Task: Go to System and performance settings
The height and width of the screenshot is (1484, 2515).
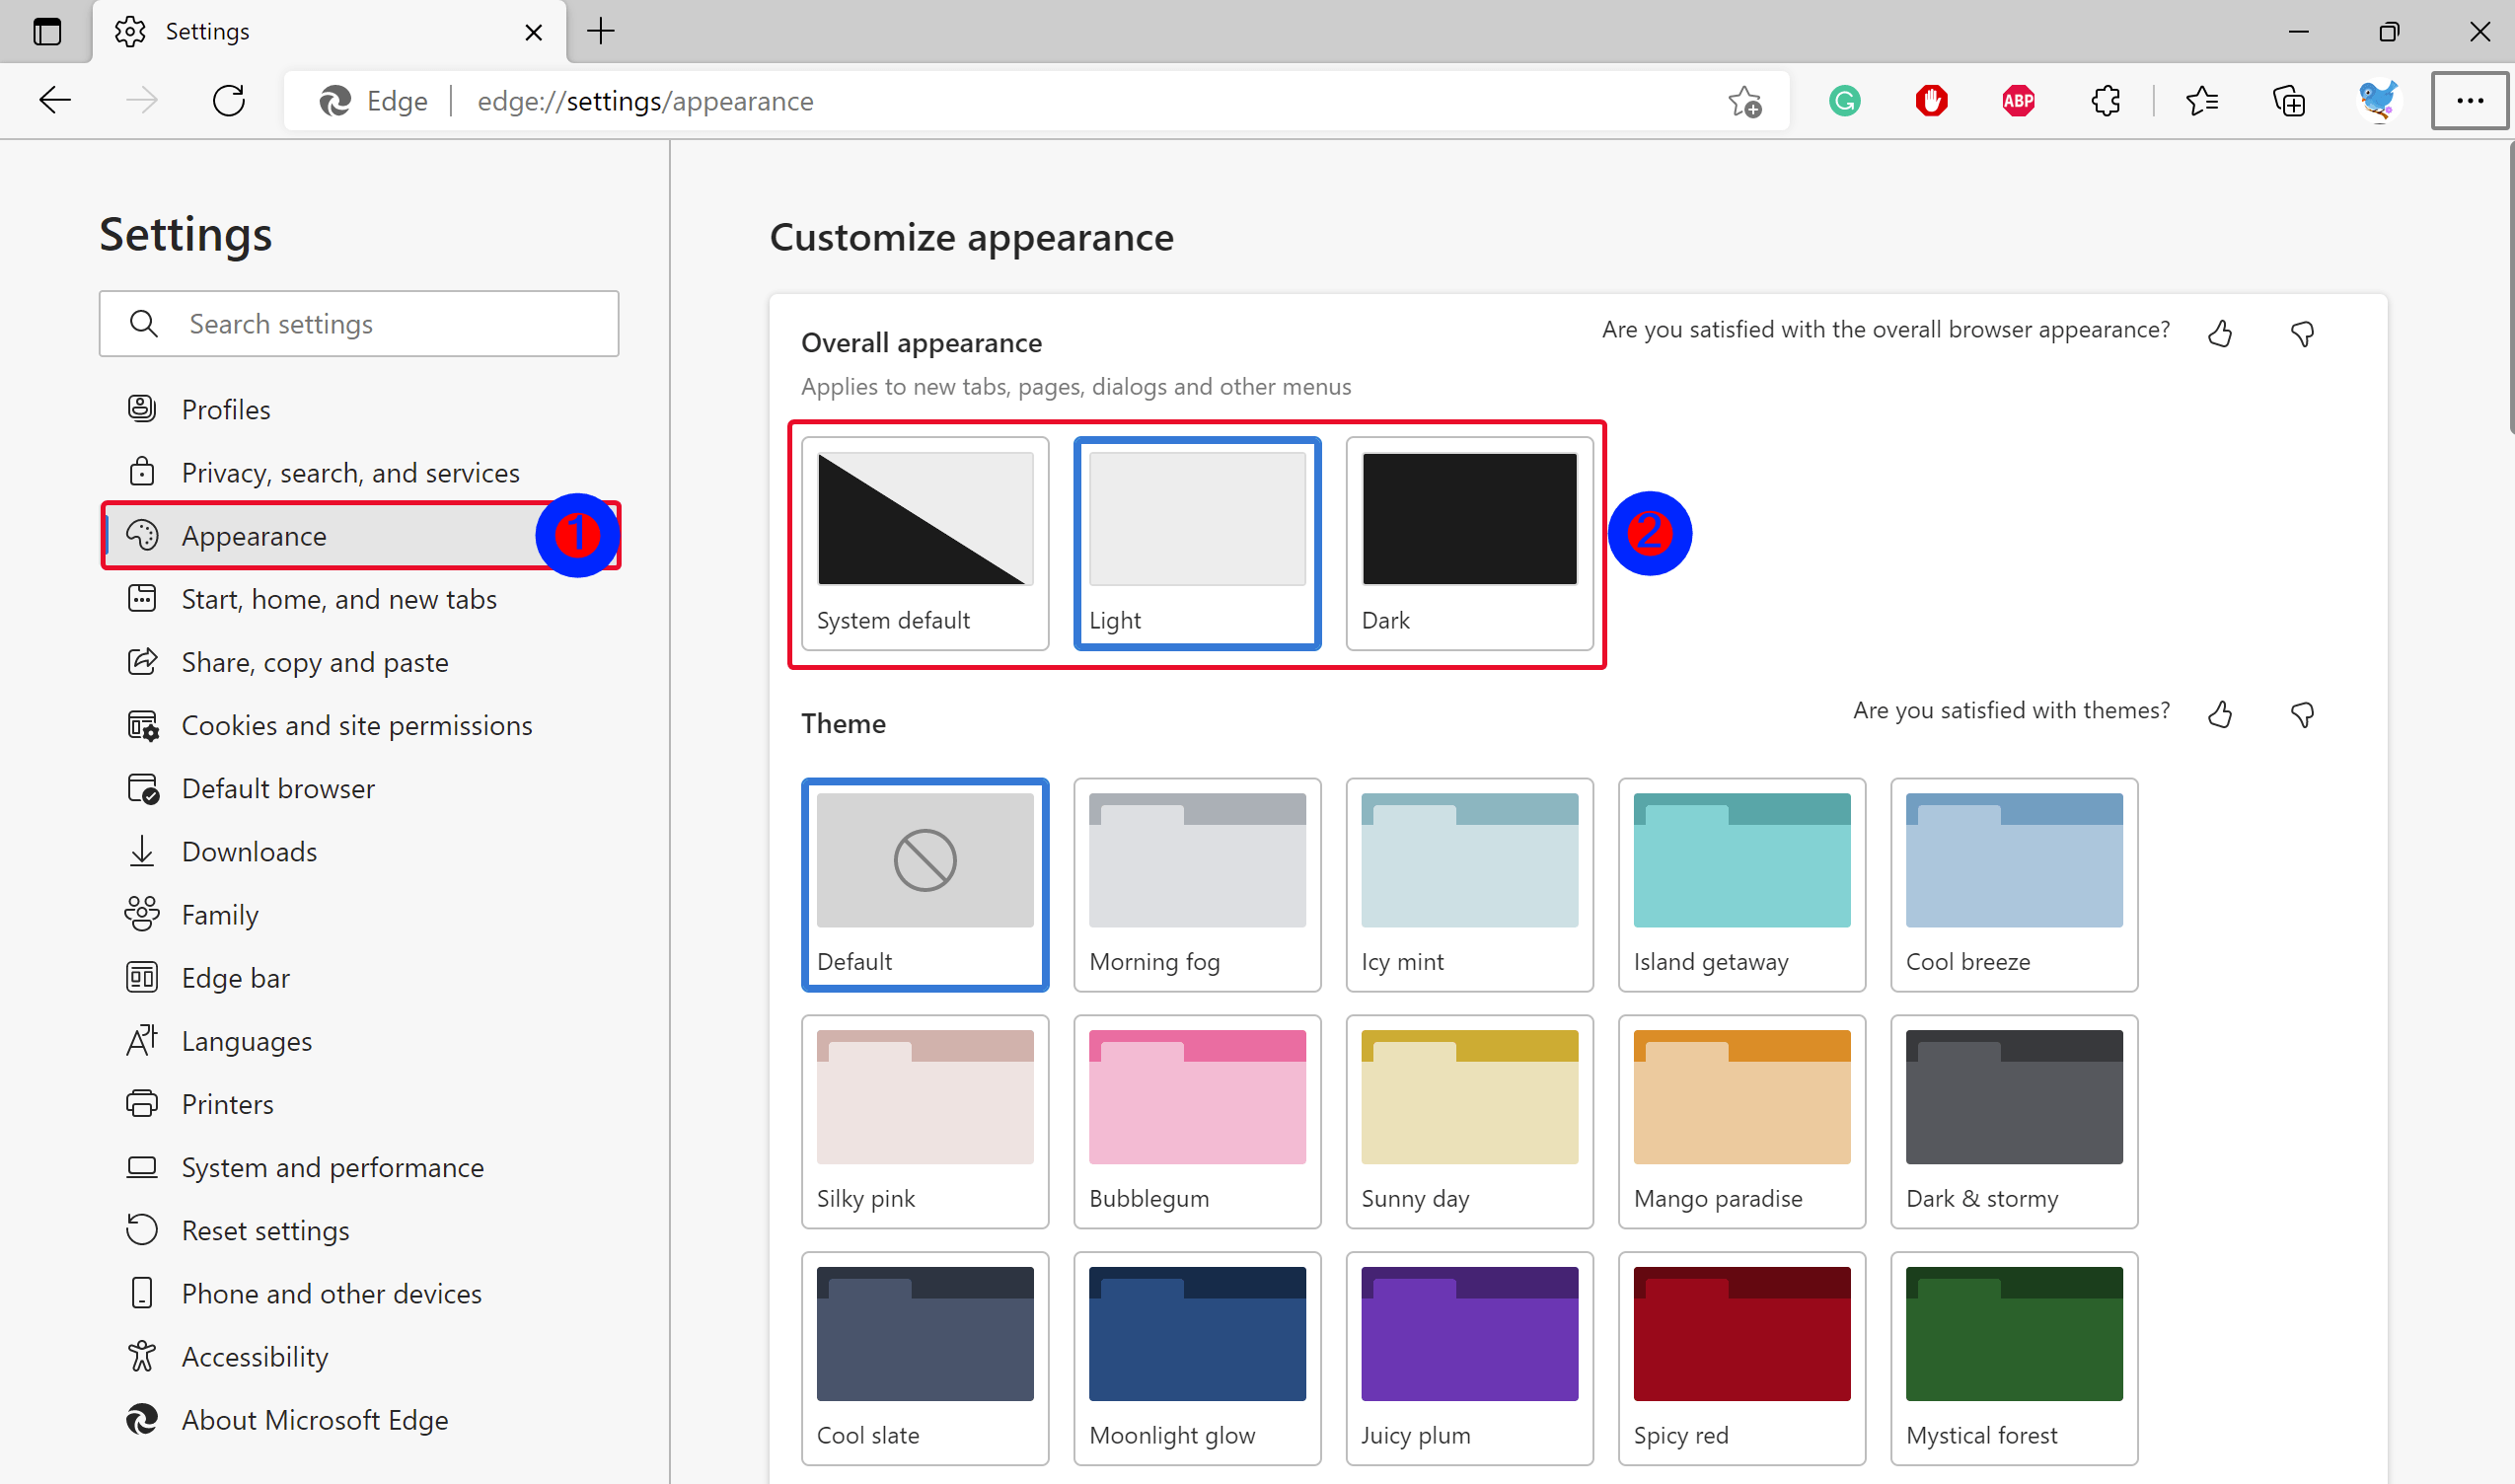Action: click(x=332, y=1167)
